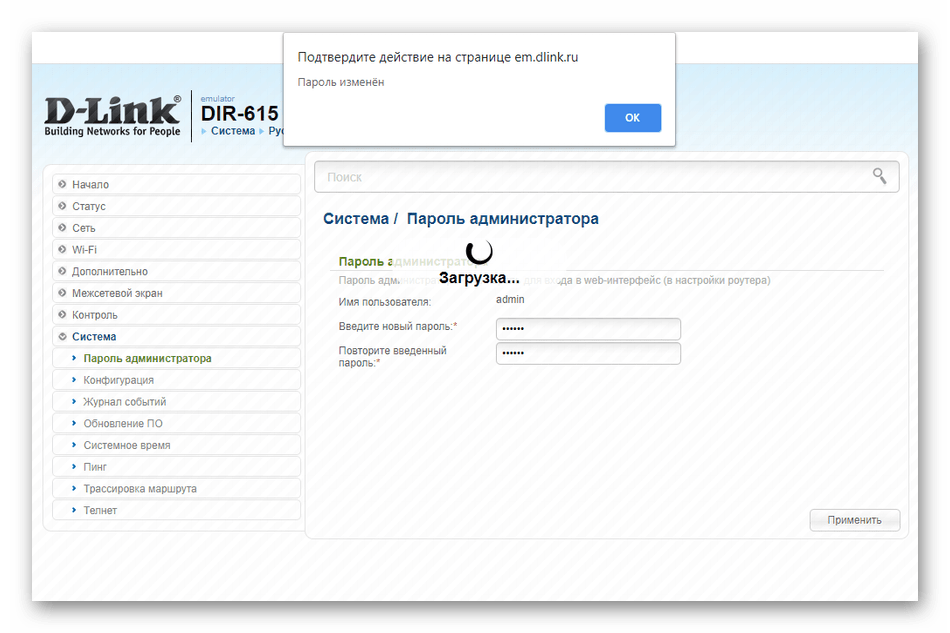Open the Сеть menu section
The height and width of the screenshot is (633, 950).
click(176, 228)
